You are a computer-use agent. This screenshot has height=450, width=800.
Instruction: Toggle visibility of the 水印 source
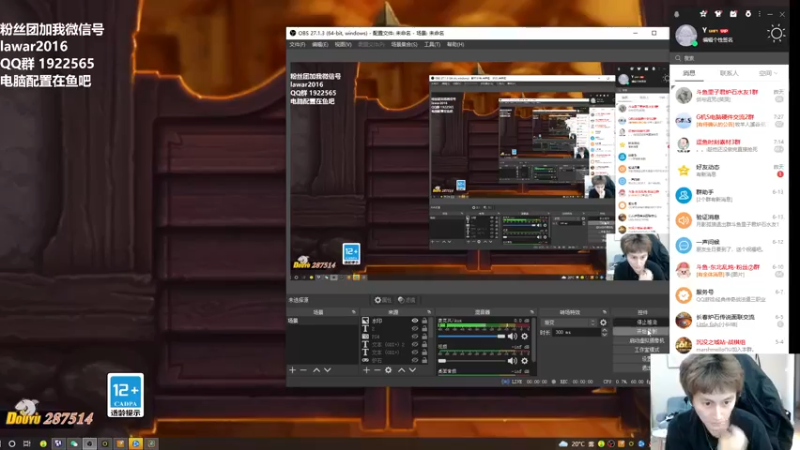415,321
